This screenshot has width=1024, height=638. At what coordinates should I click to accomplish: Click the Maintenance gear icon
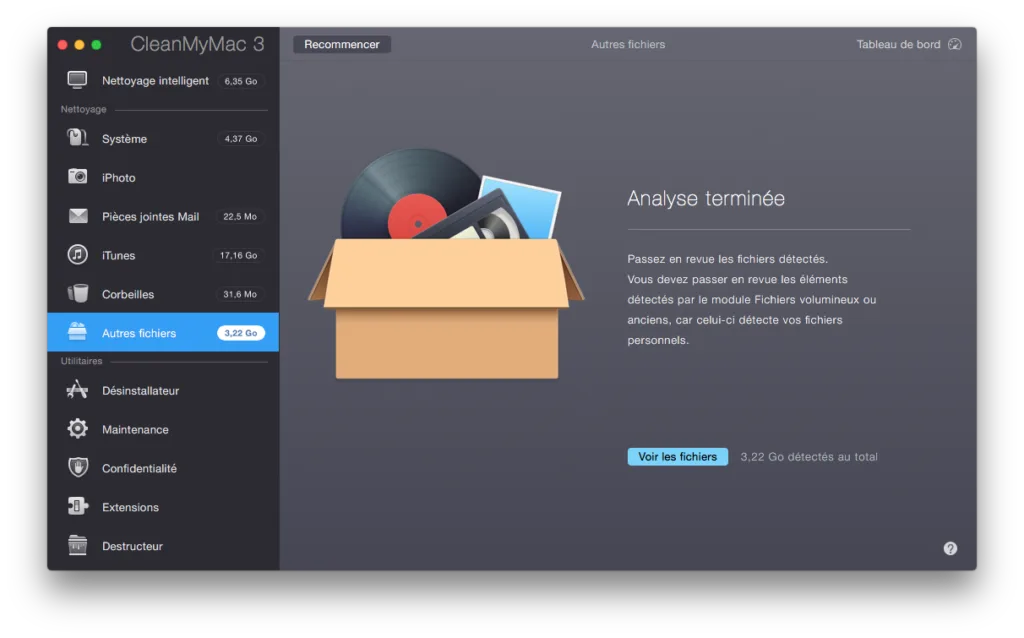pos(77,428)
